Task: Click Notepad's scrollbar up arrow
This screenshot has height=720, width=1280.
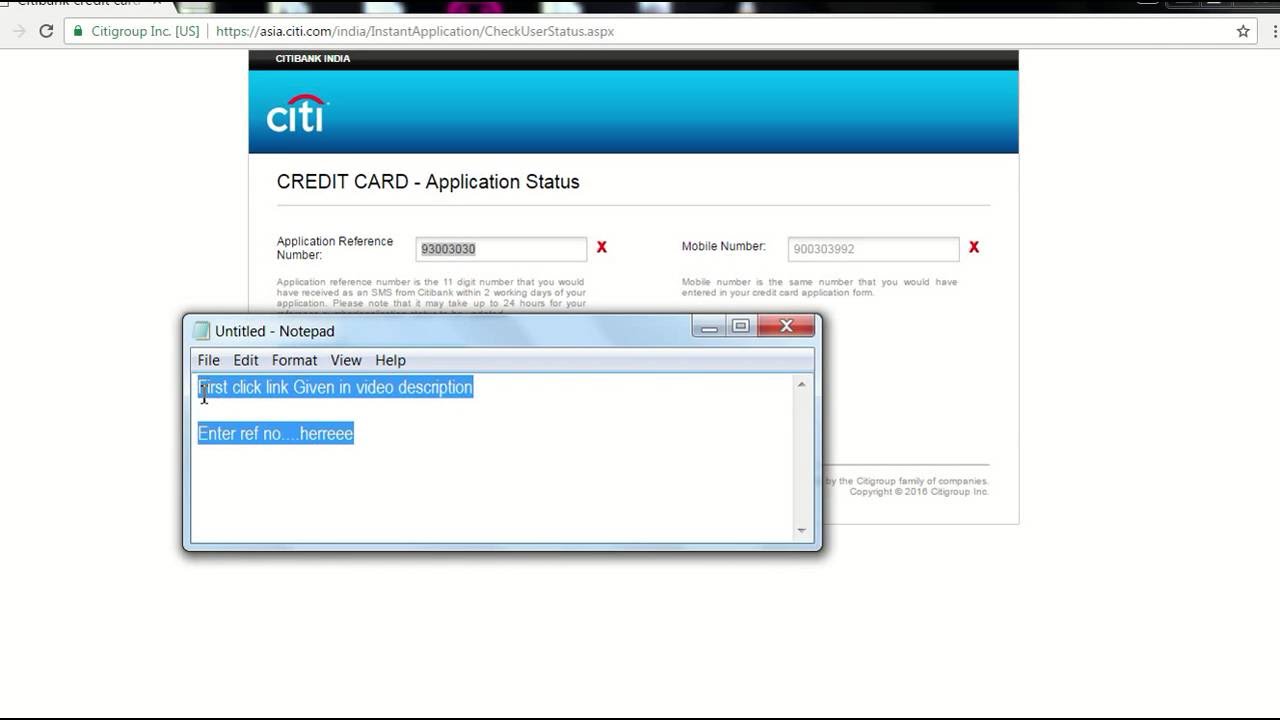Action: (x=801, y=385)
